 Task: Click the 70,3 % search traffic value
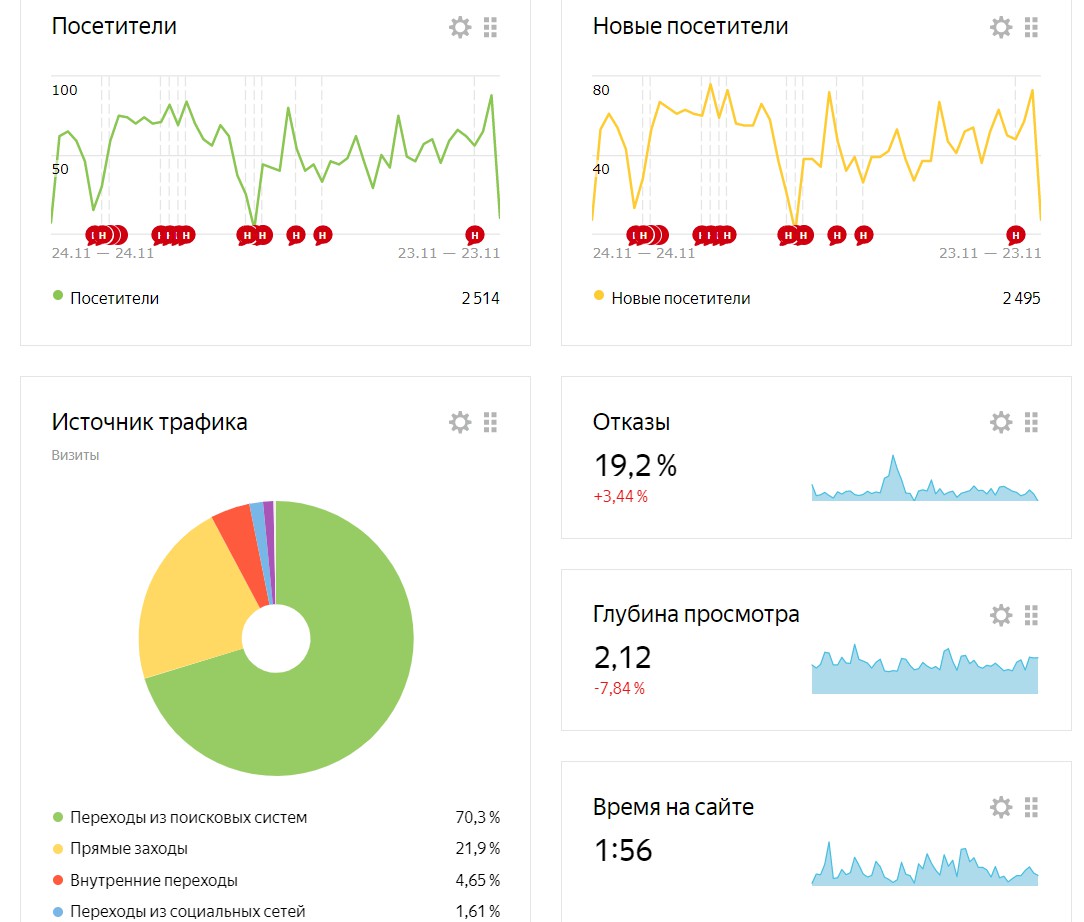coord(478,817)
